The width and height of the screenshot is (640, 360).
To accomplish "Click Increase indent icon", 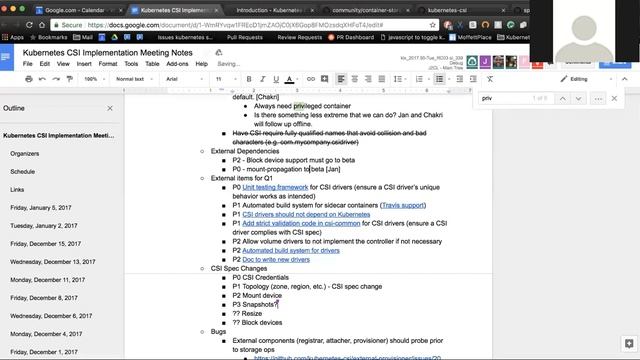I will [473, 79].
